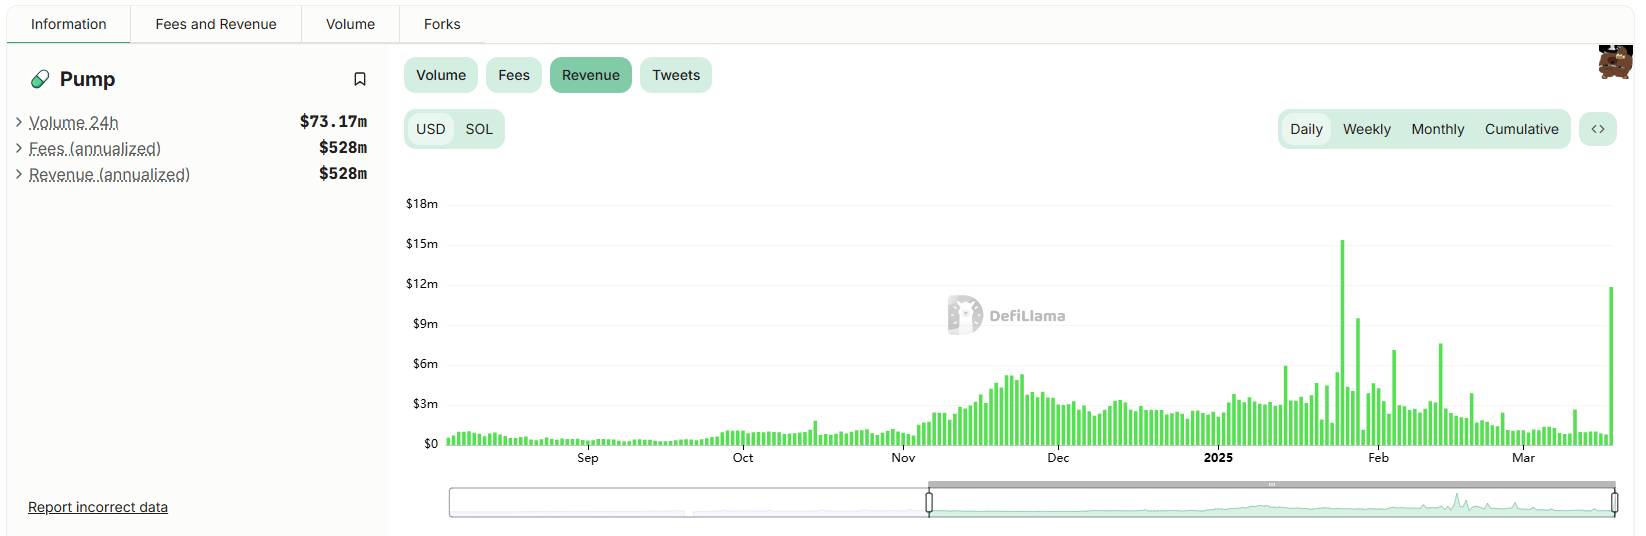
Task: Switch chart denomination to USD
Action: pyautogui.click(x=431, y=129)
